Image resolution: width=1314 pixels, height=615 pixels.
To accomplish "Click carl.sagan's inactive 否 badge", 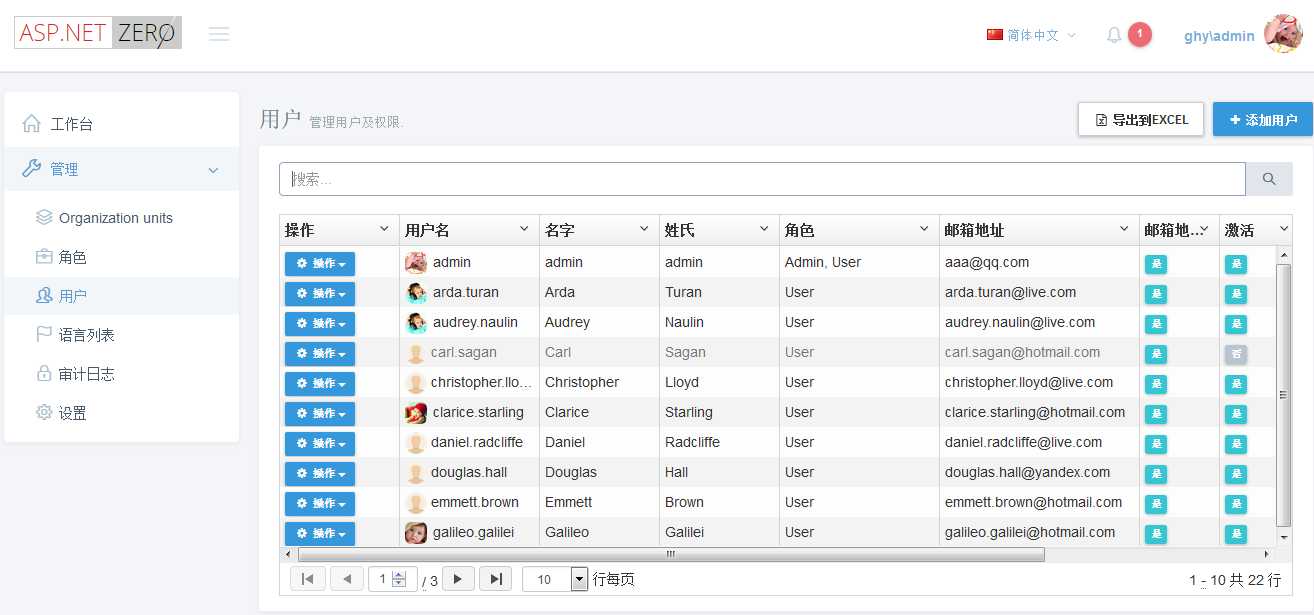I will point(1236,354).
